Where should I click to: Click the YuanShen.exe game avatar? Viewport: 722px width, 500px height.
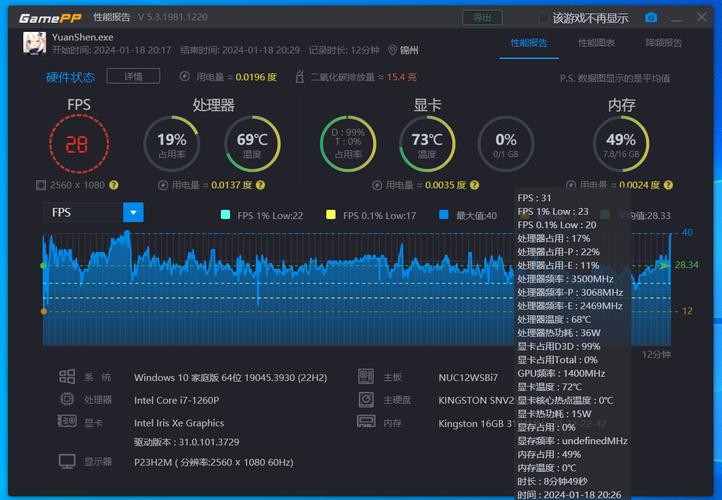pyautogui.click(x=35, y=43)
